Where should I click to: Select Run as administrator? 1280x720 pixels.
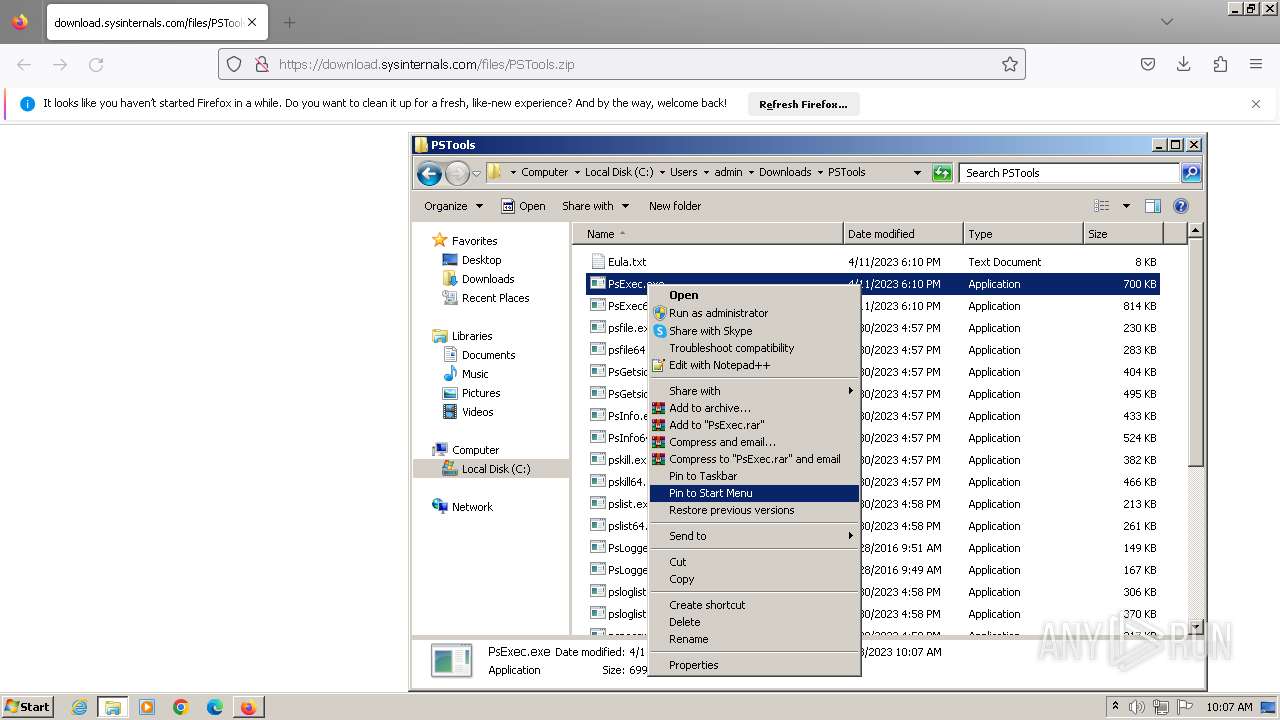pyautogui.click(x=754, y=313)
